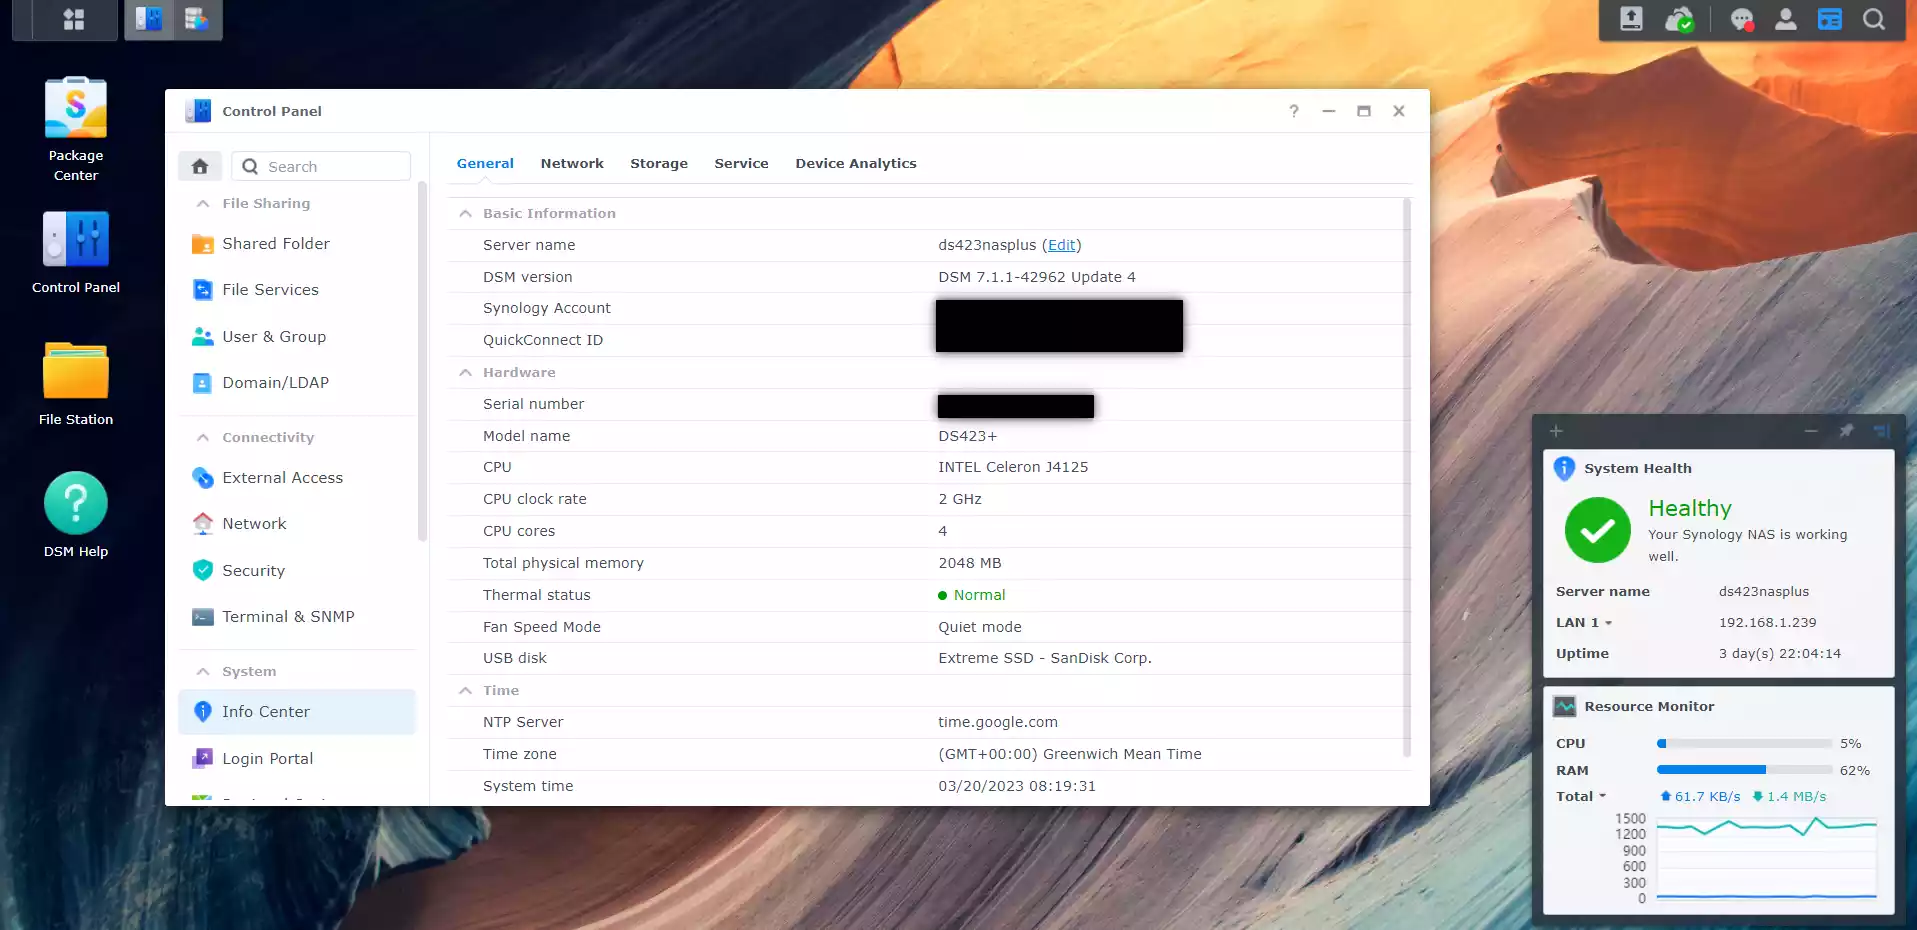Click the 2048 MB memory value
Viewport: 1917px width, 930px height.
tap(970, 563)
